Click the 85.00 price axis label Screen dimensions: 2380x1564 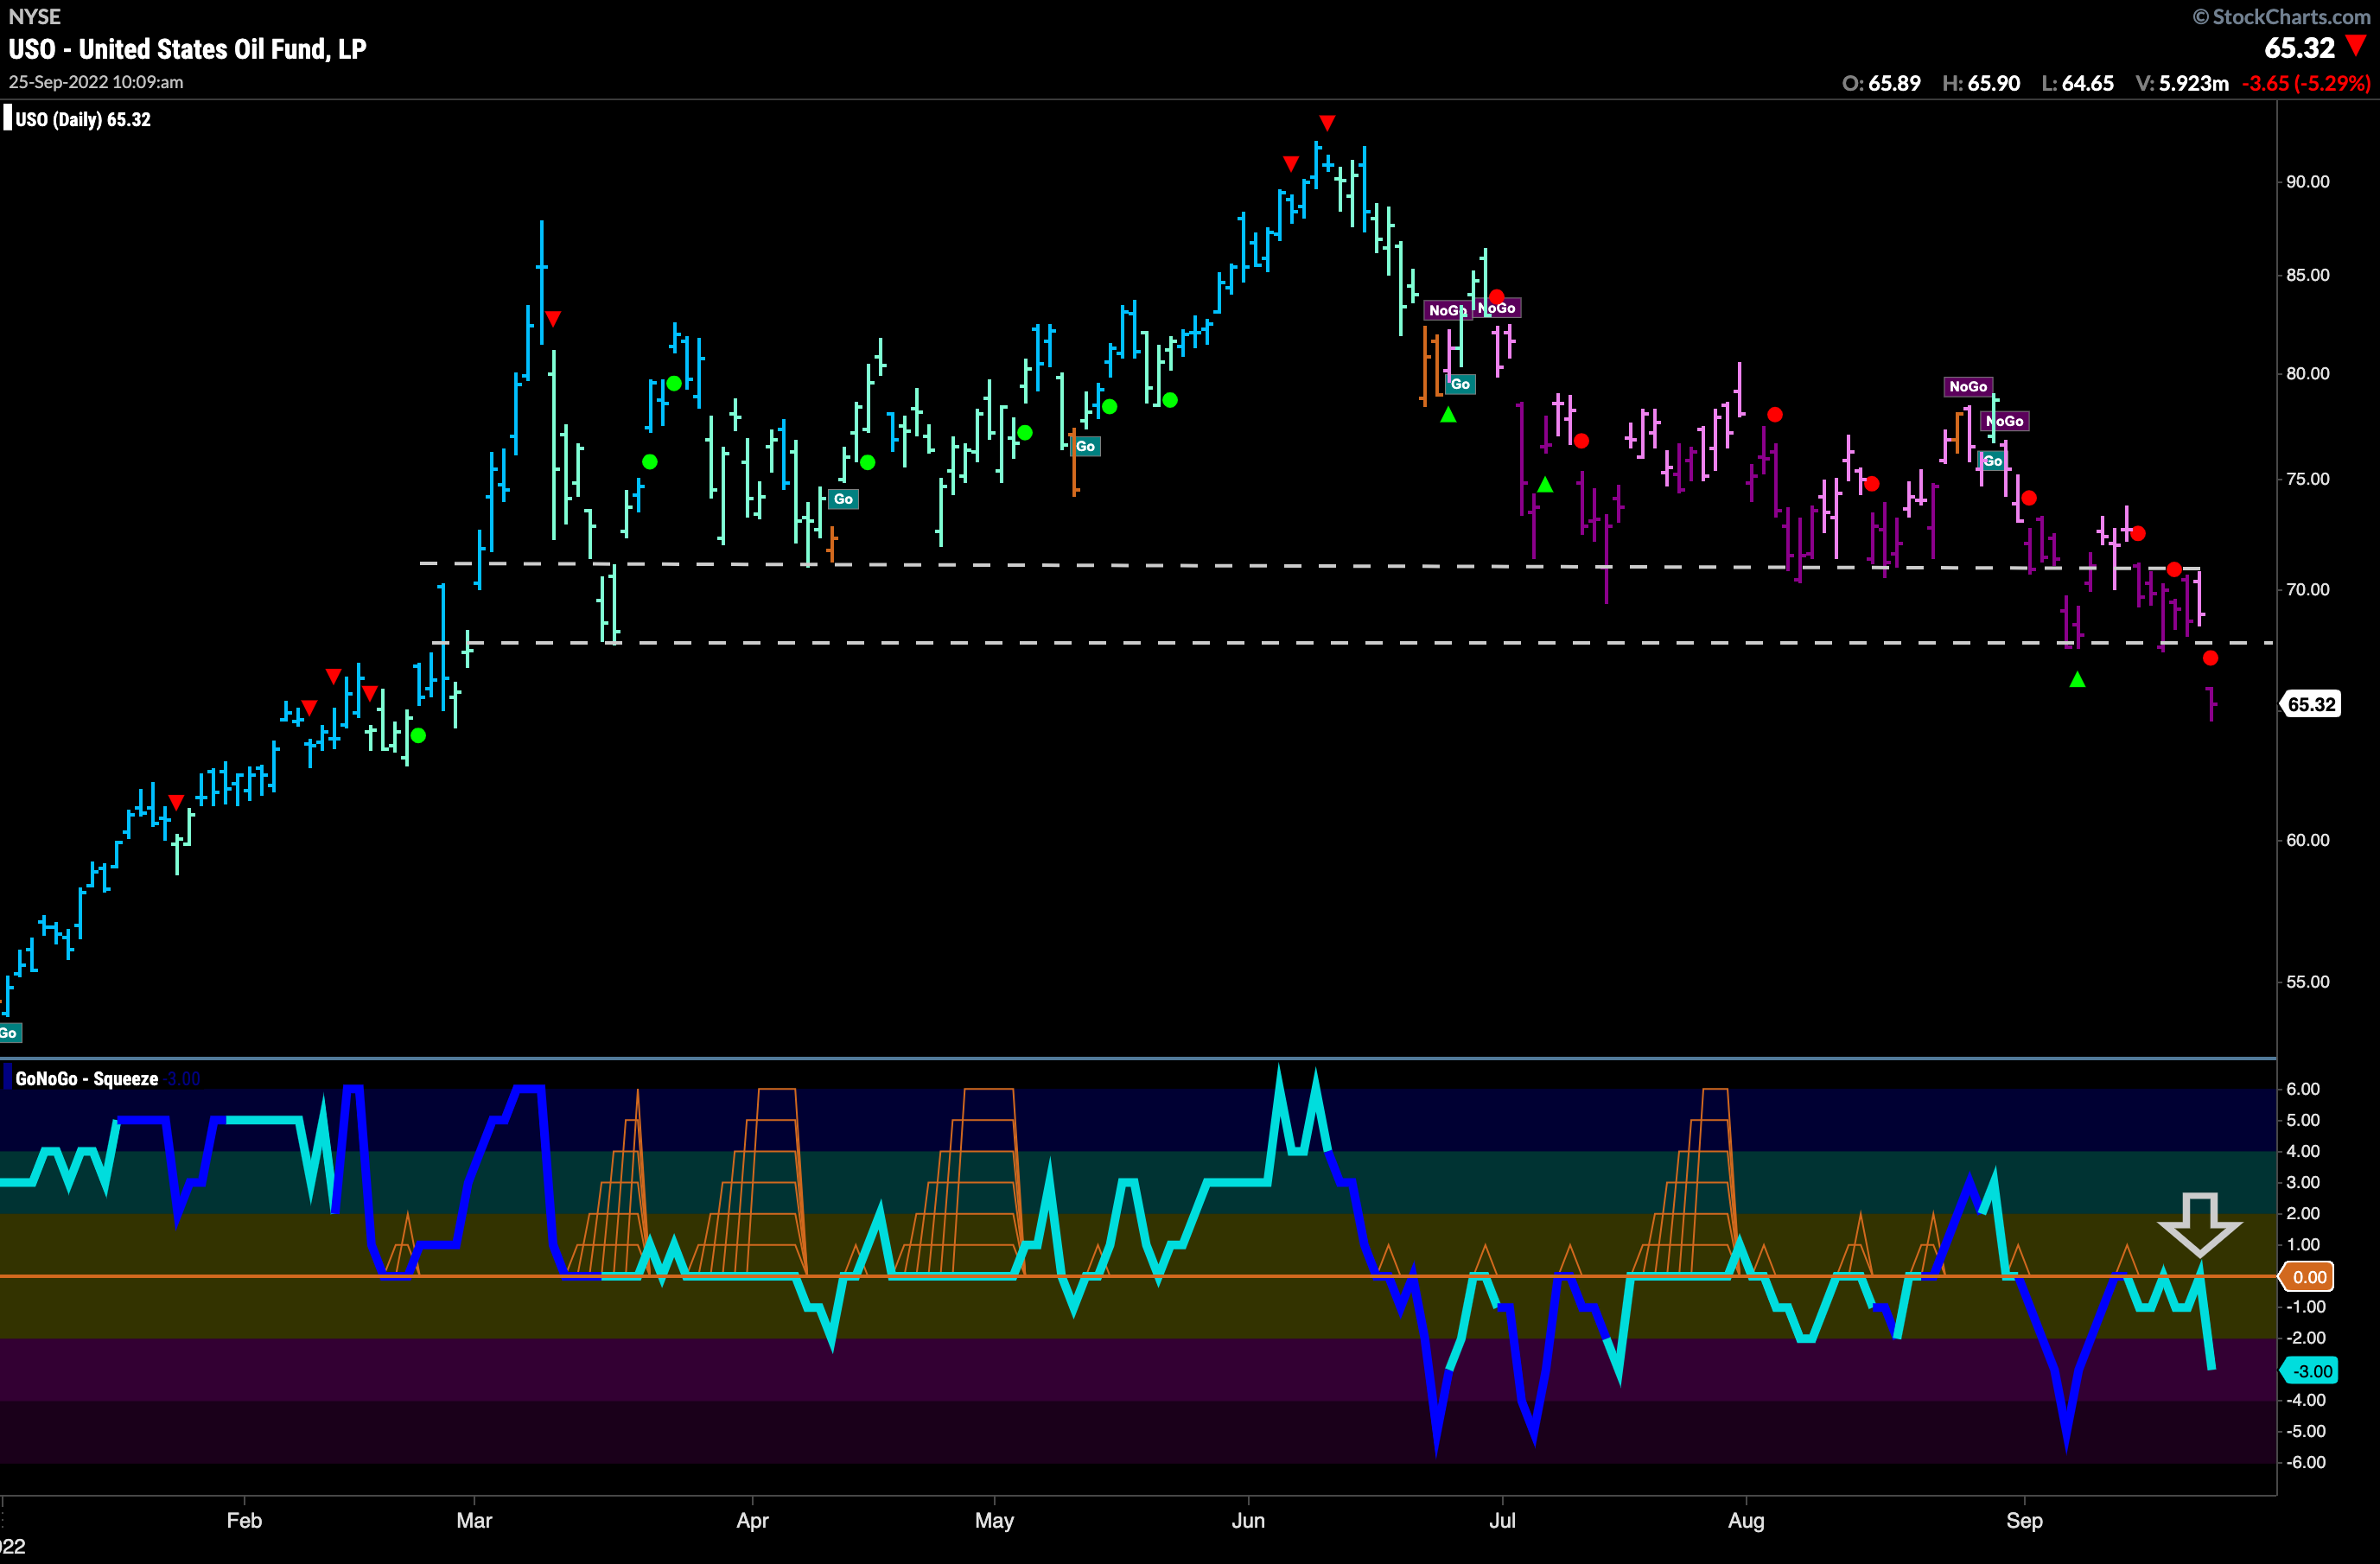pyautogui.click(x=2307, y=275)
